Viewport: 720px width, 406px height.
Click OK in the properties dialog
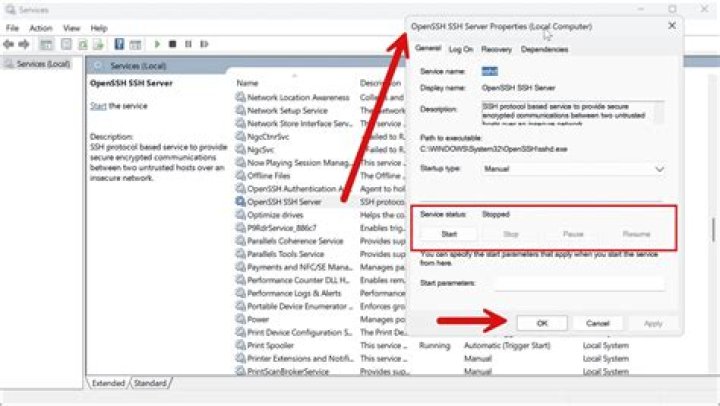(542, 323)
